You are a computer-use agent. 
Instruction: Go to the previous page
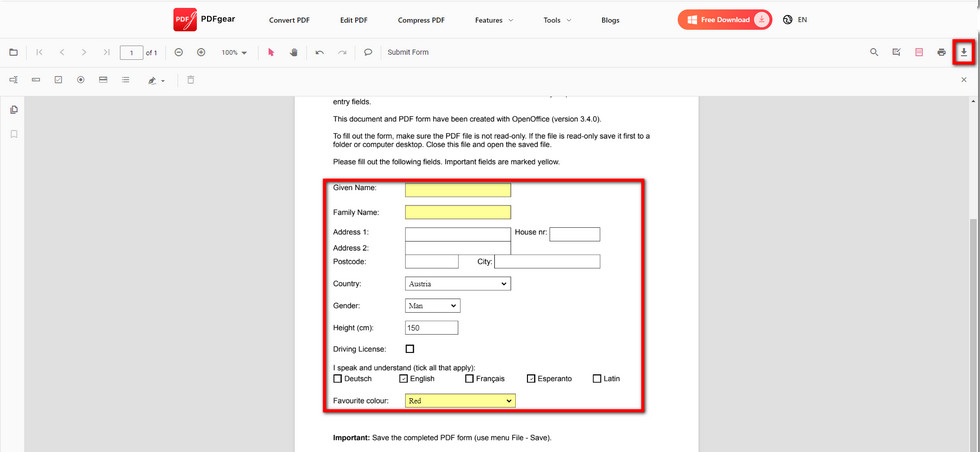[62, 53]
